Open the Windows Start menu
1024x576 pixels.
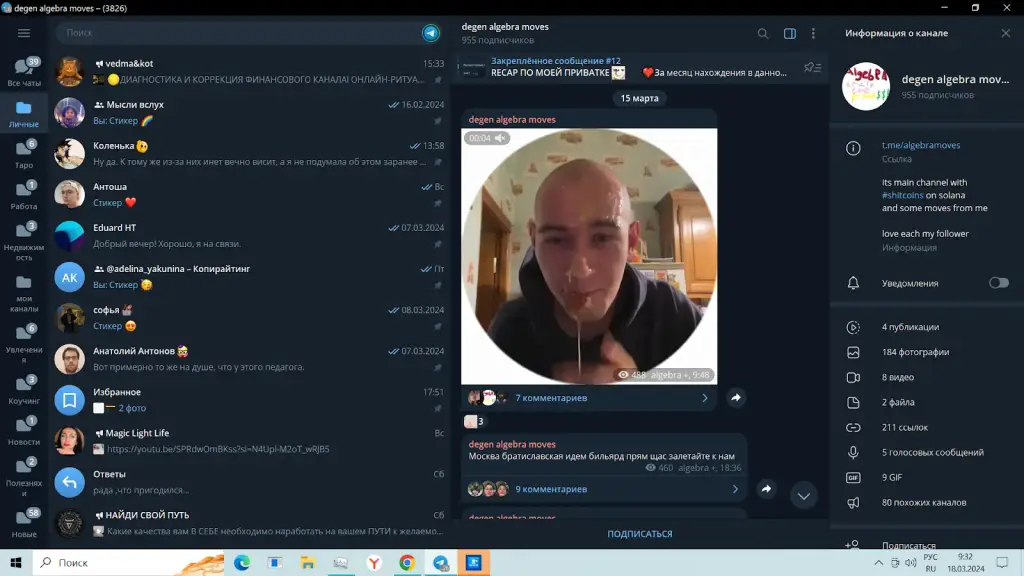click(x=16, y=562)
